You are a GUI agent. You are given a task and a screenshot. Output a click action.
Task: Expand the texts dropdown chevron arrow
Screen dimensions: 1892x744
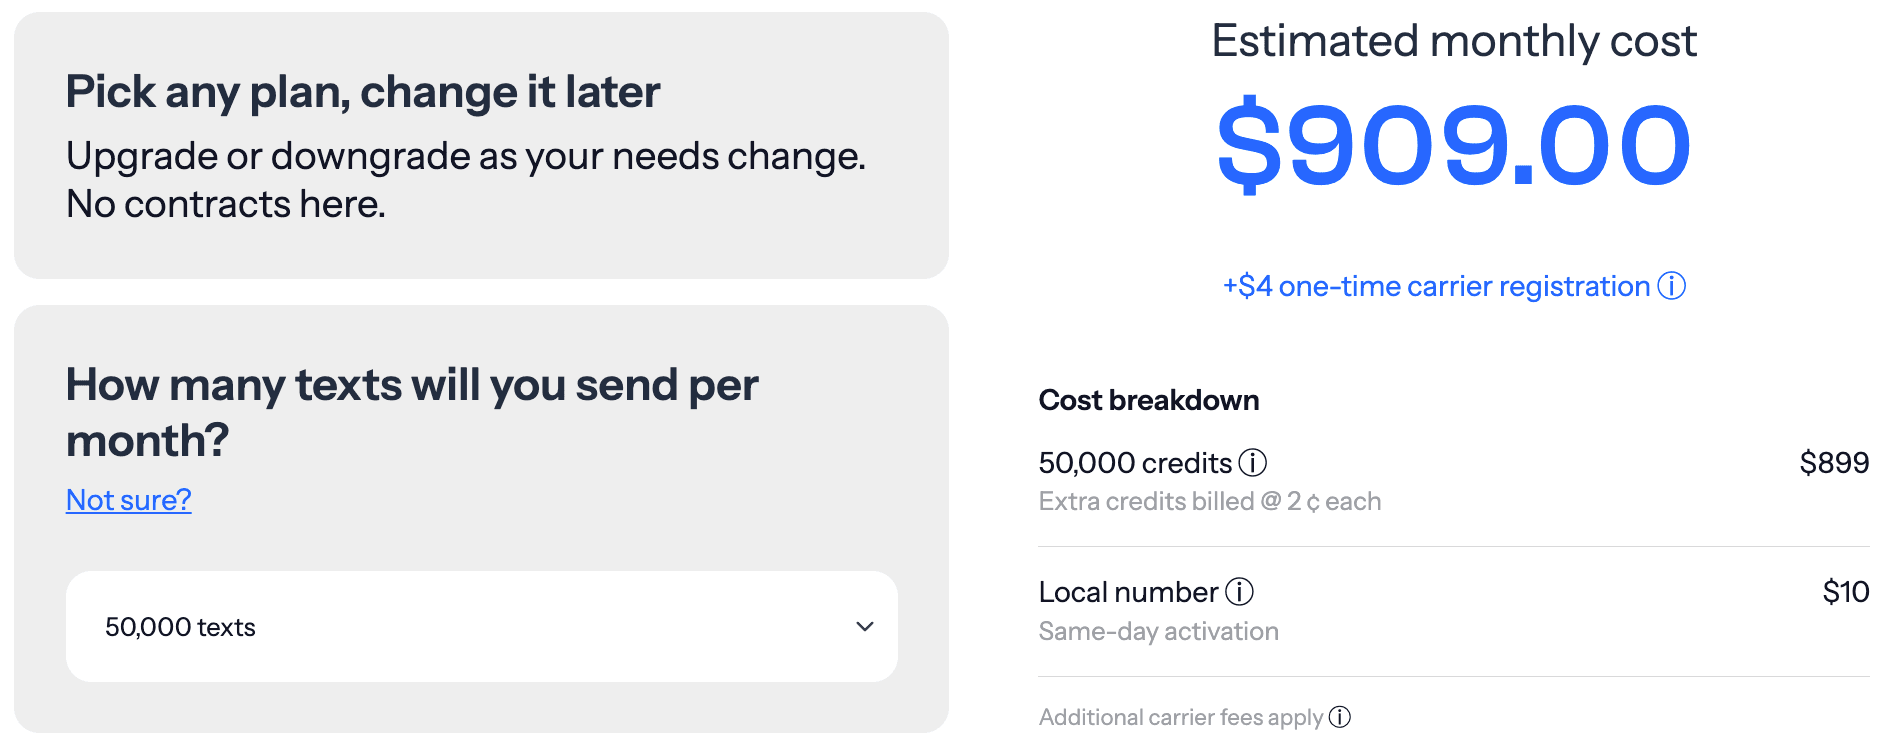865,627
